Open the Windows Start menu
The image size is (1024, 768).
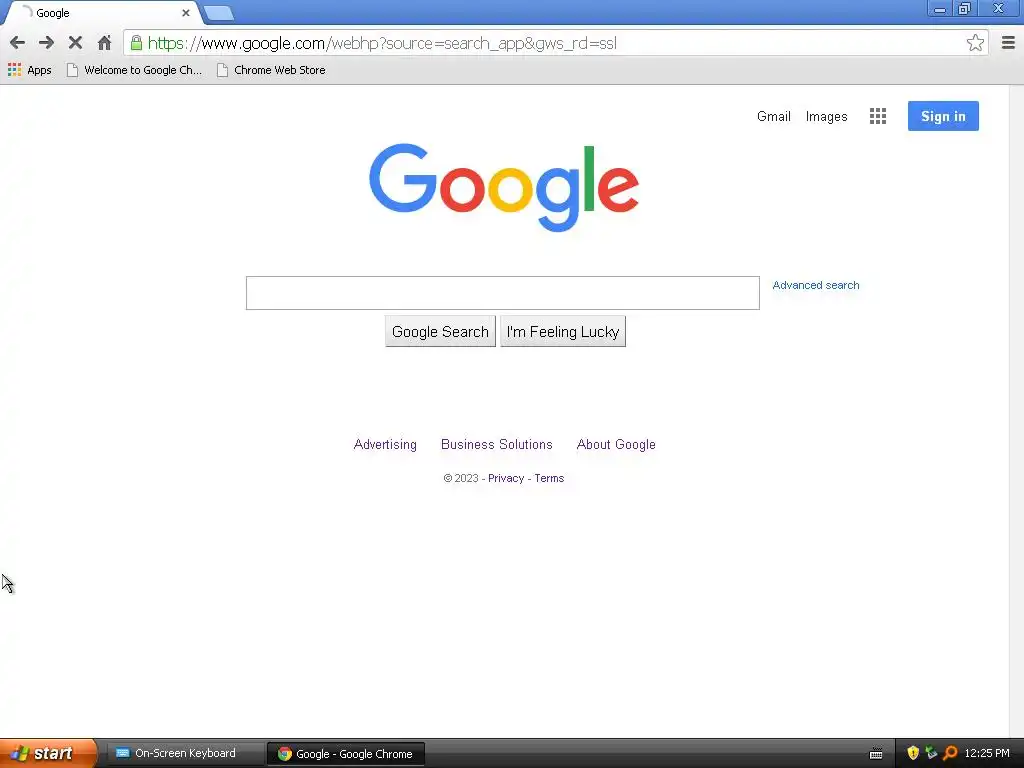point(48,753)
